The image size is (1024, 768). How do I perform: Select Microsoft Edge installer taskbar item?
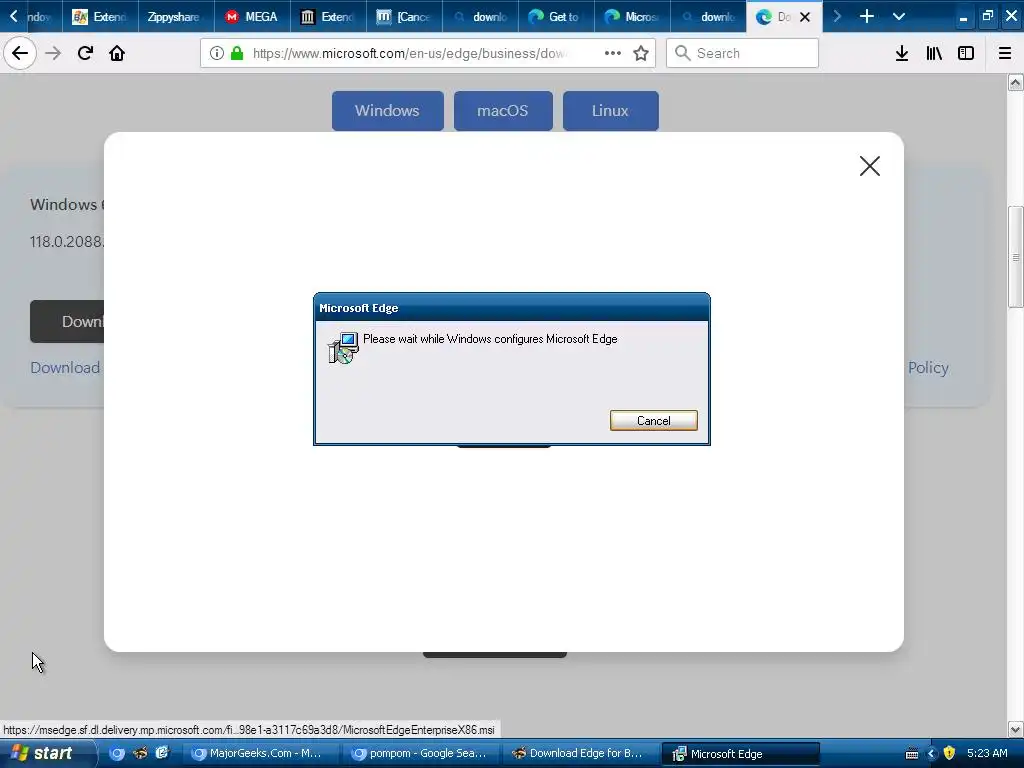[741, 754]
